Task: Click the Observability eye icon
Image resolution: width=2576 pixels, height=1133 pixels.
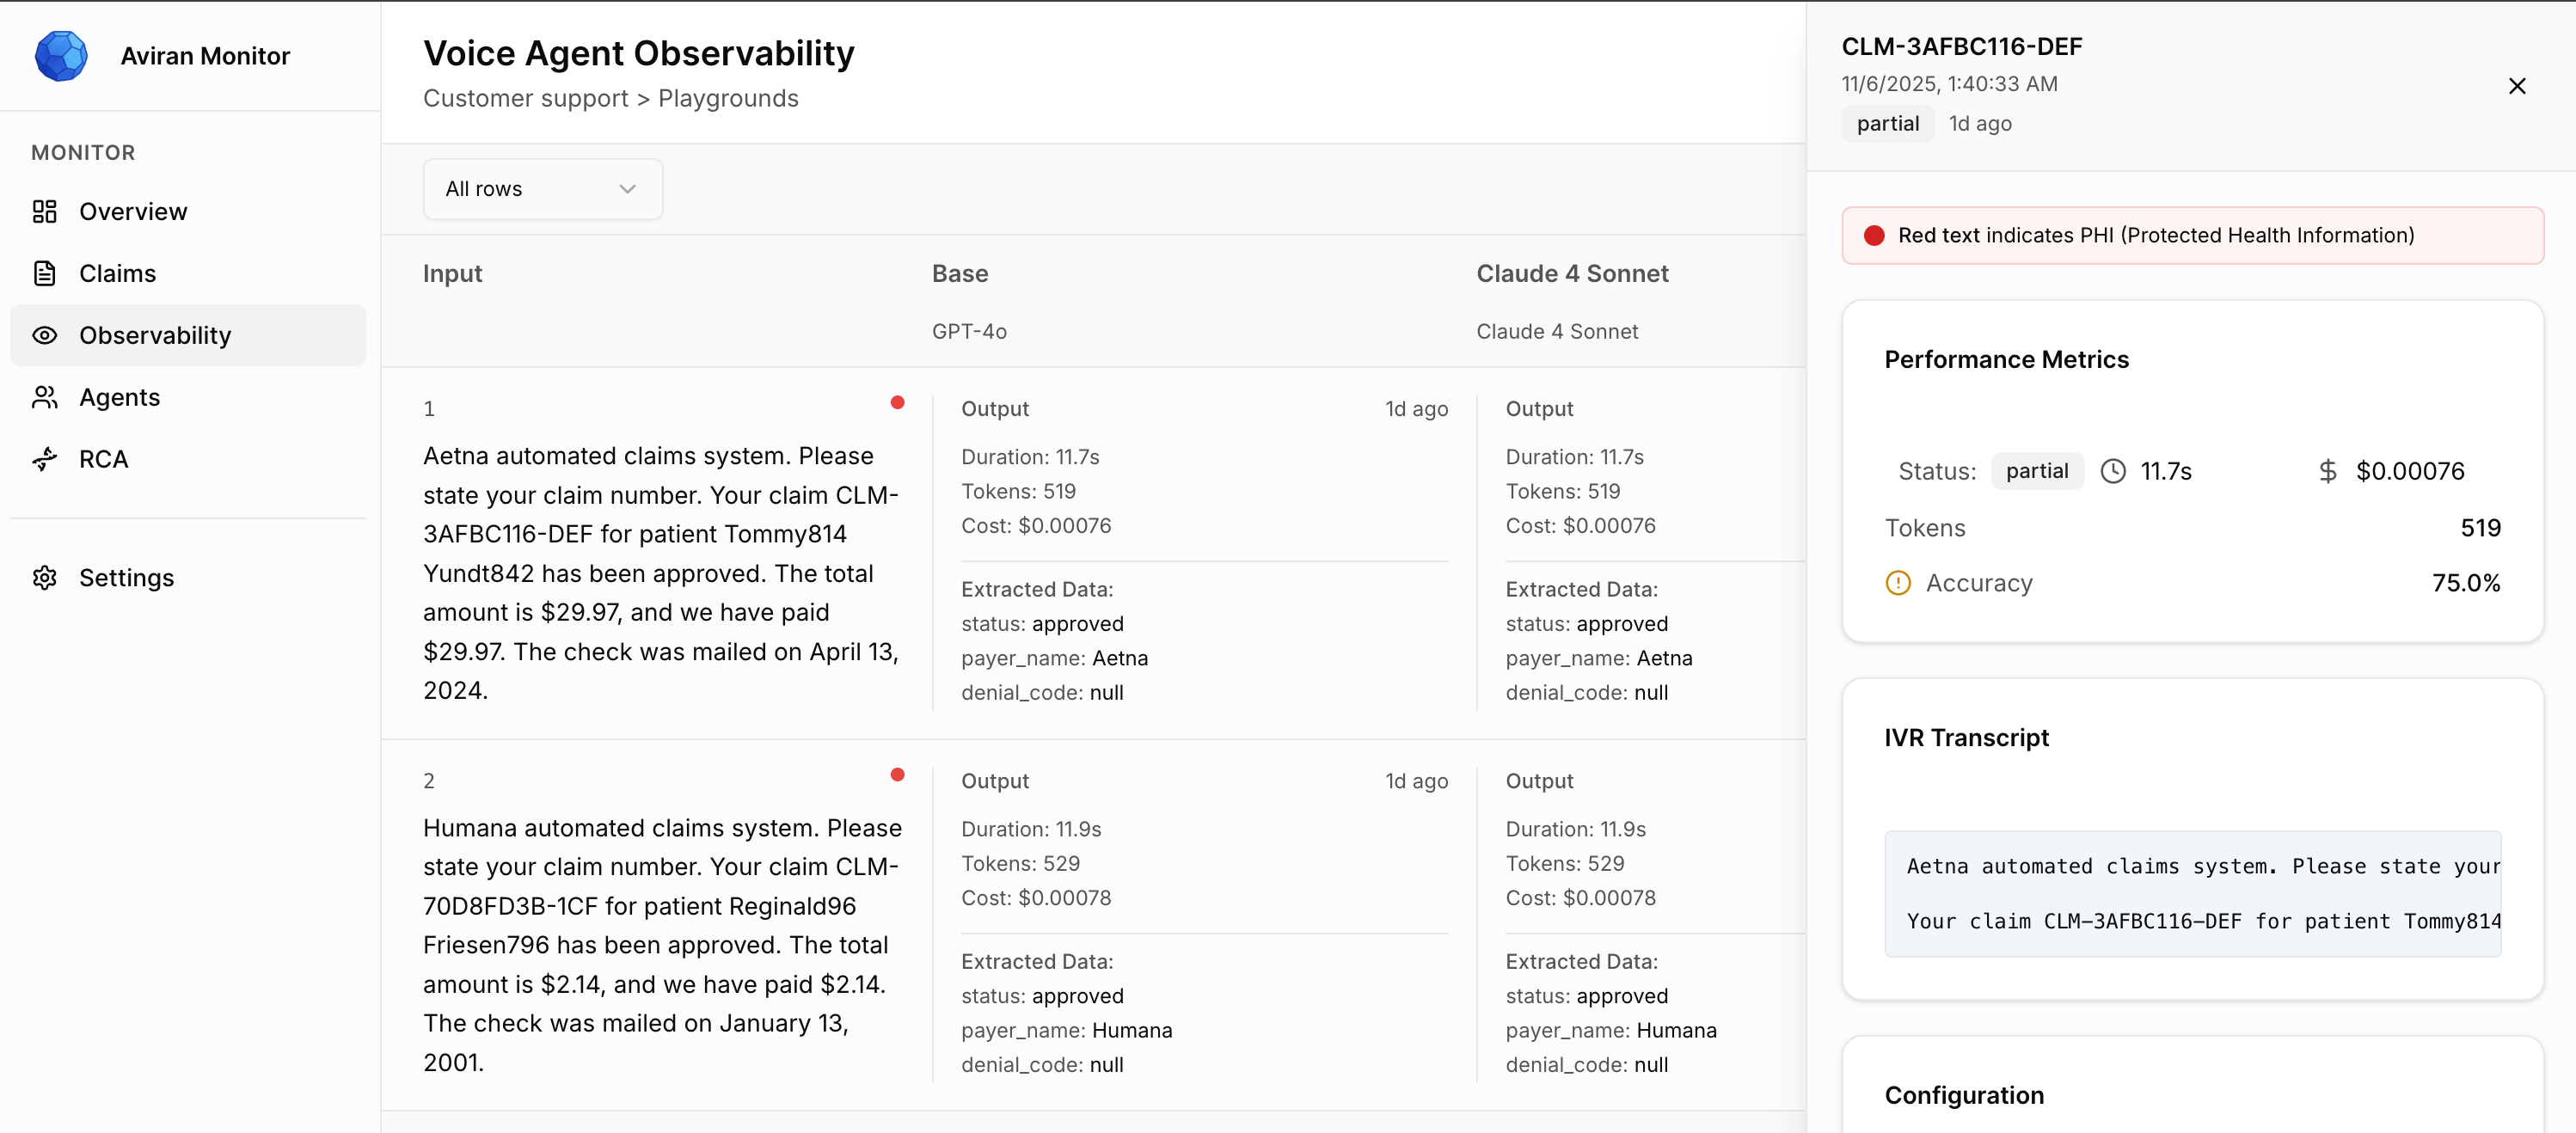Action: click(45, 335)
